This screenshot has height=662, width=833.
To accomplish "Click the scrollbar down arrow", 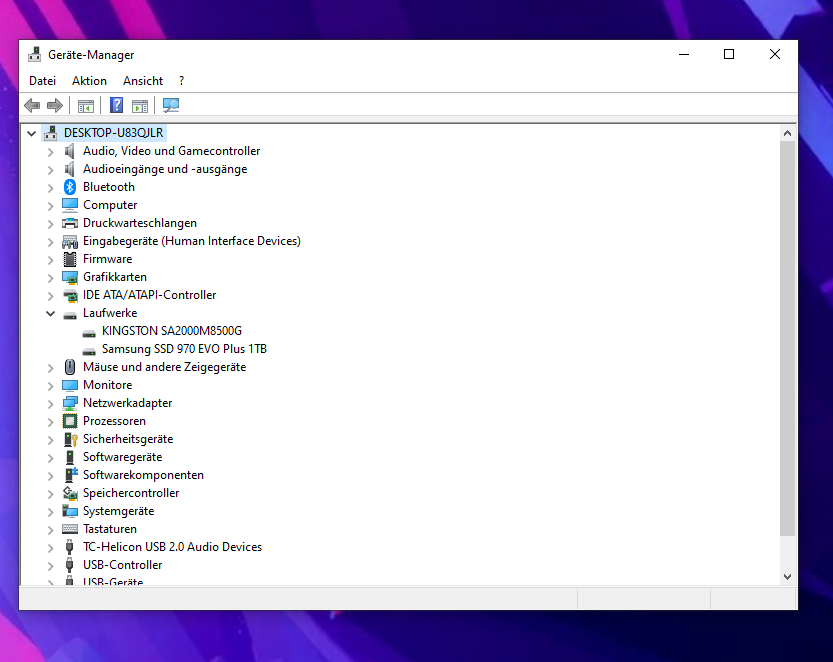I will pyautogui.click(x=787, y=577).
